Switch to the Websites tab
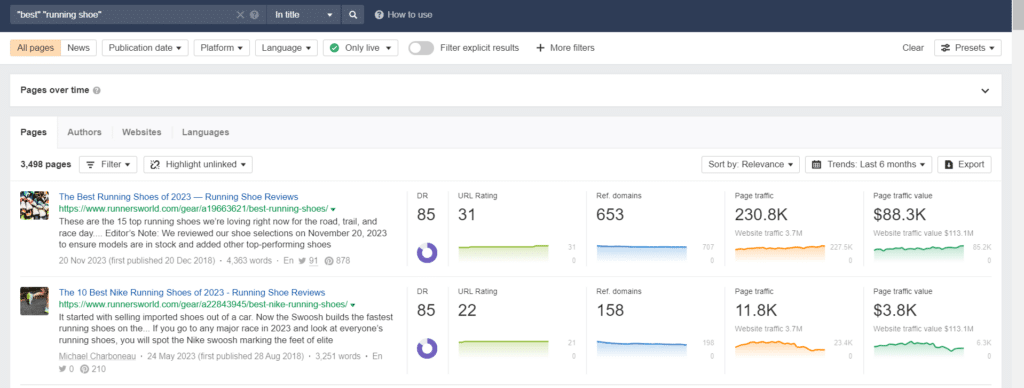 point(142,132)
